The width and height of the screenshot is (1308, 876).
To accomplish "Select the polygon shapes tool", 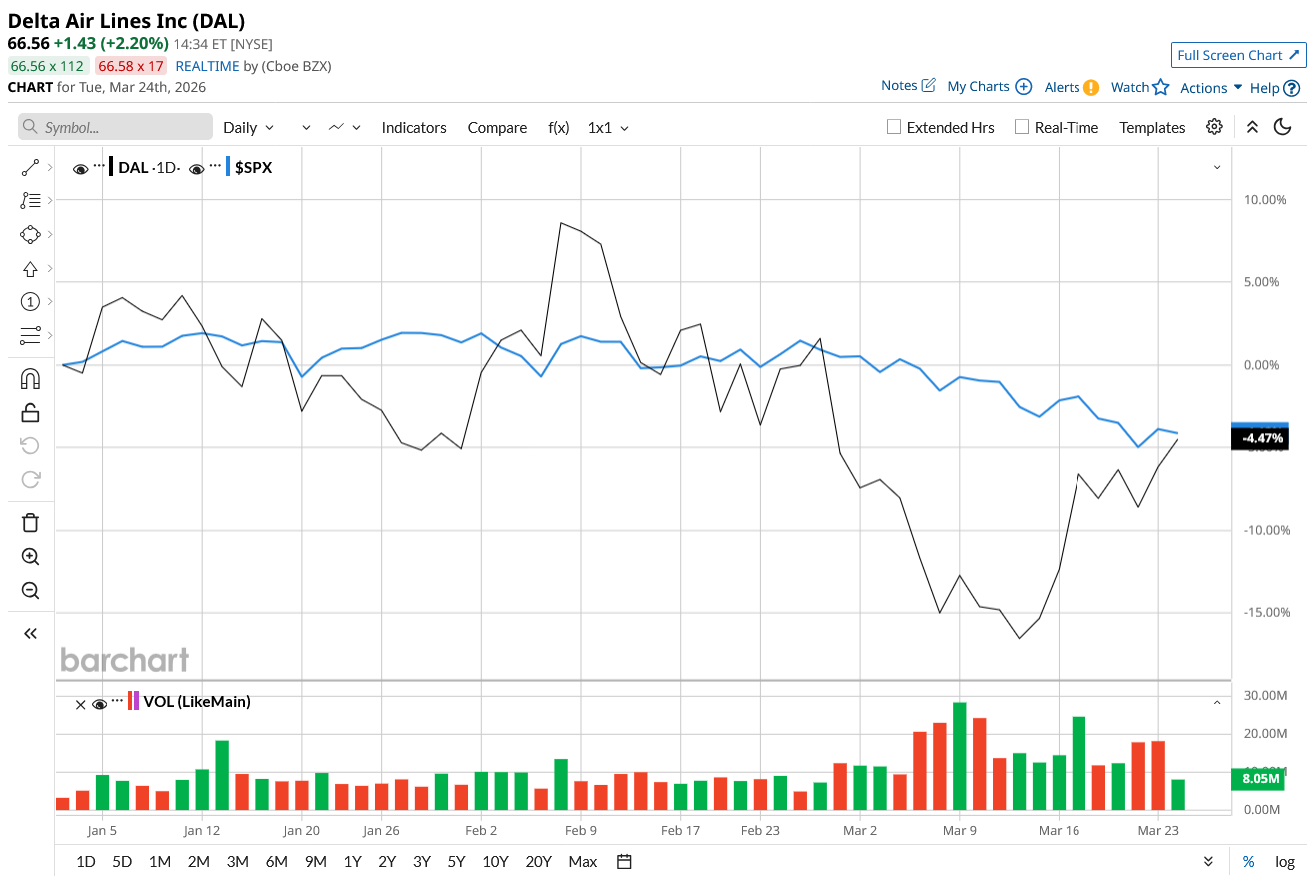I will 30,235.
